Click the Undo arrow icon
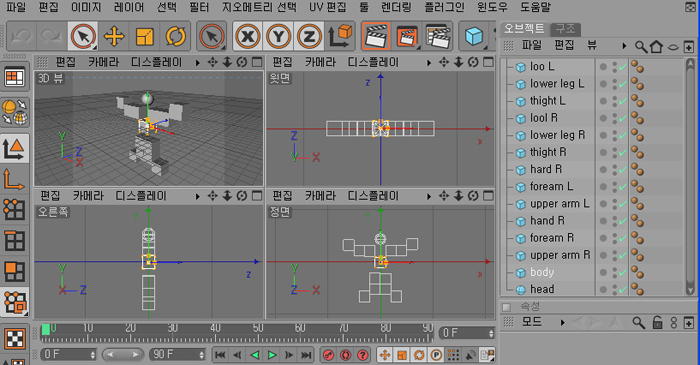 click(x=21, y=36)
